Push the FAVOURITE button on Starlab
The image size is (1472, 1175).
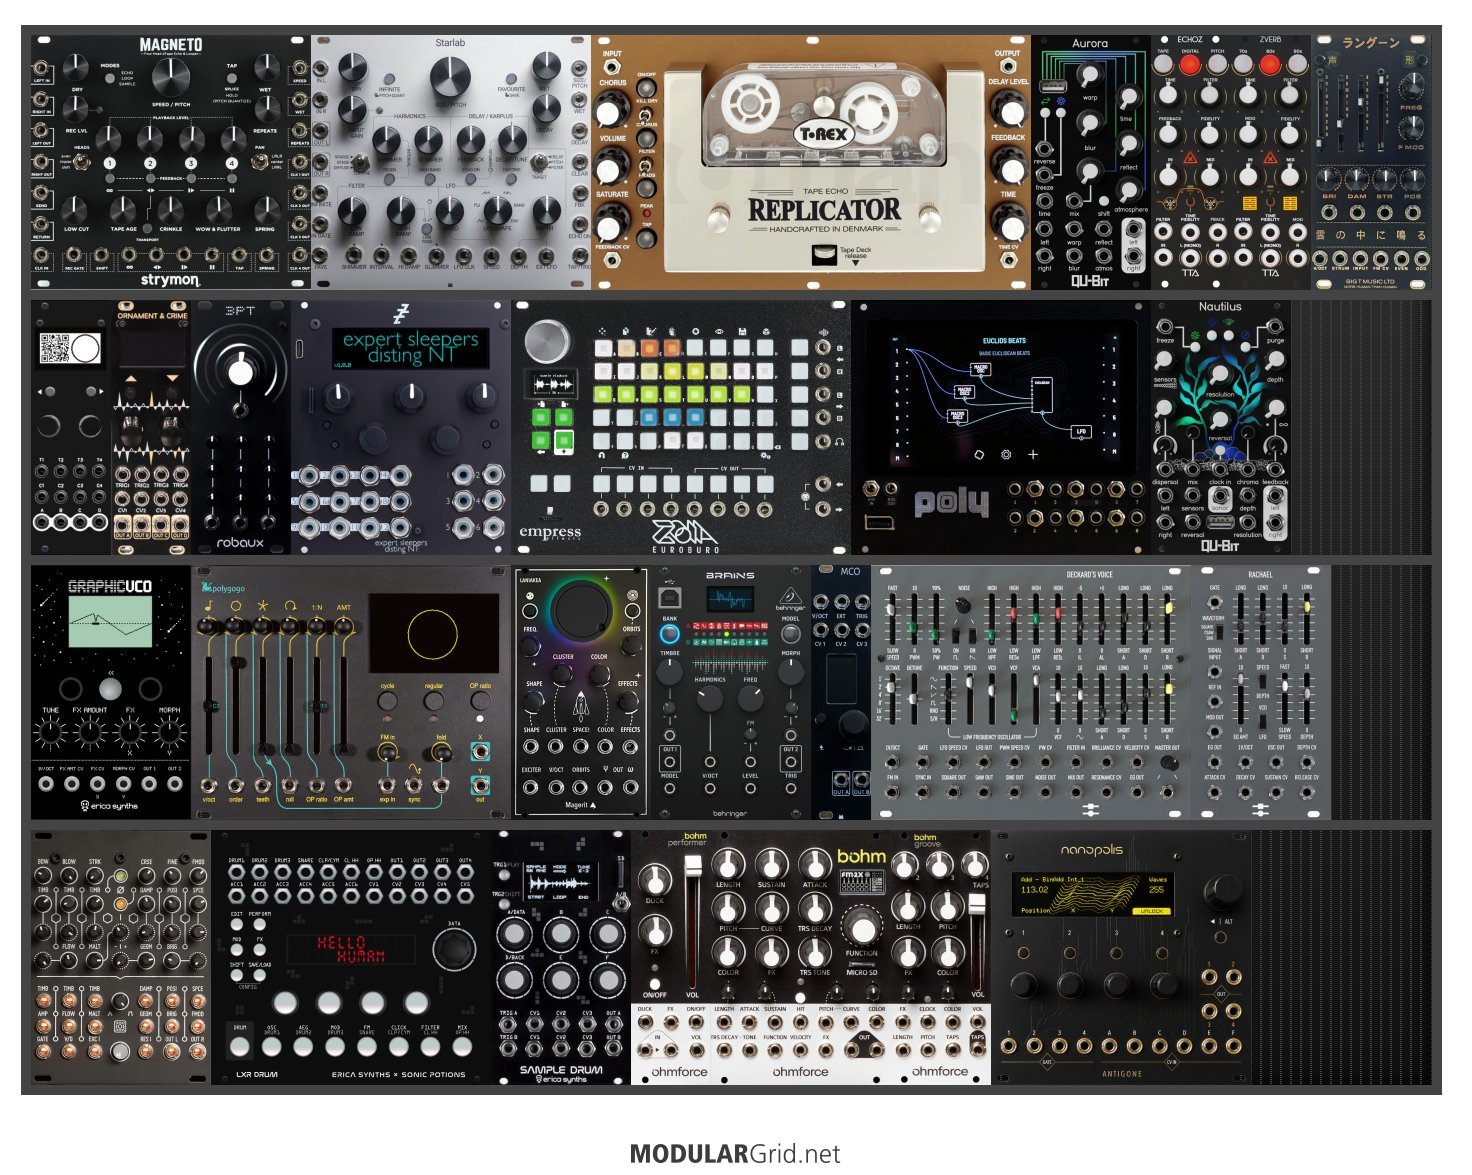pos(511,80)
